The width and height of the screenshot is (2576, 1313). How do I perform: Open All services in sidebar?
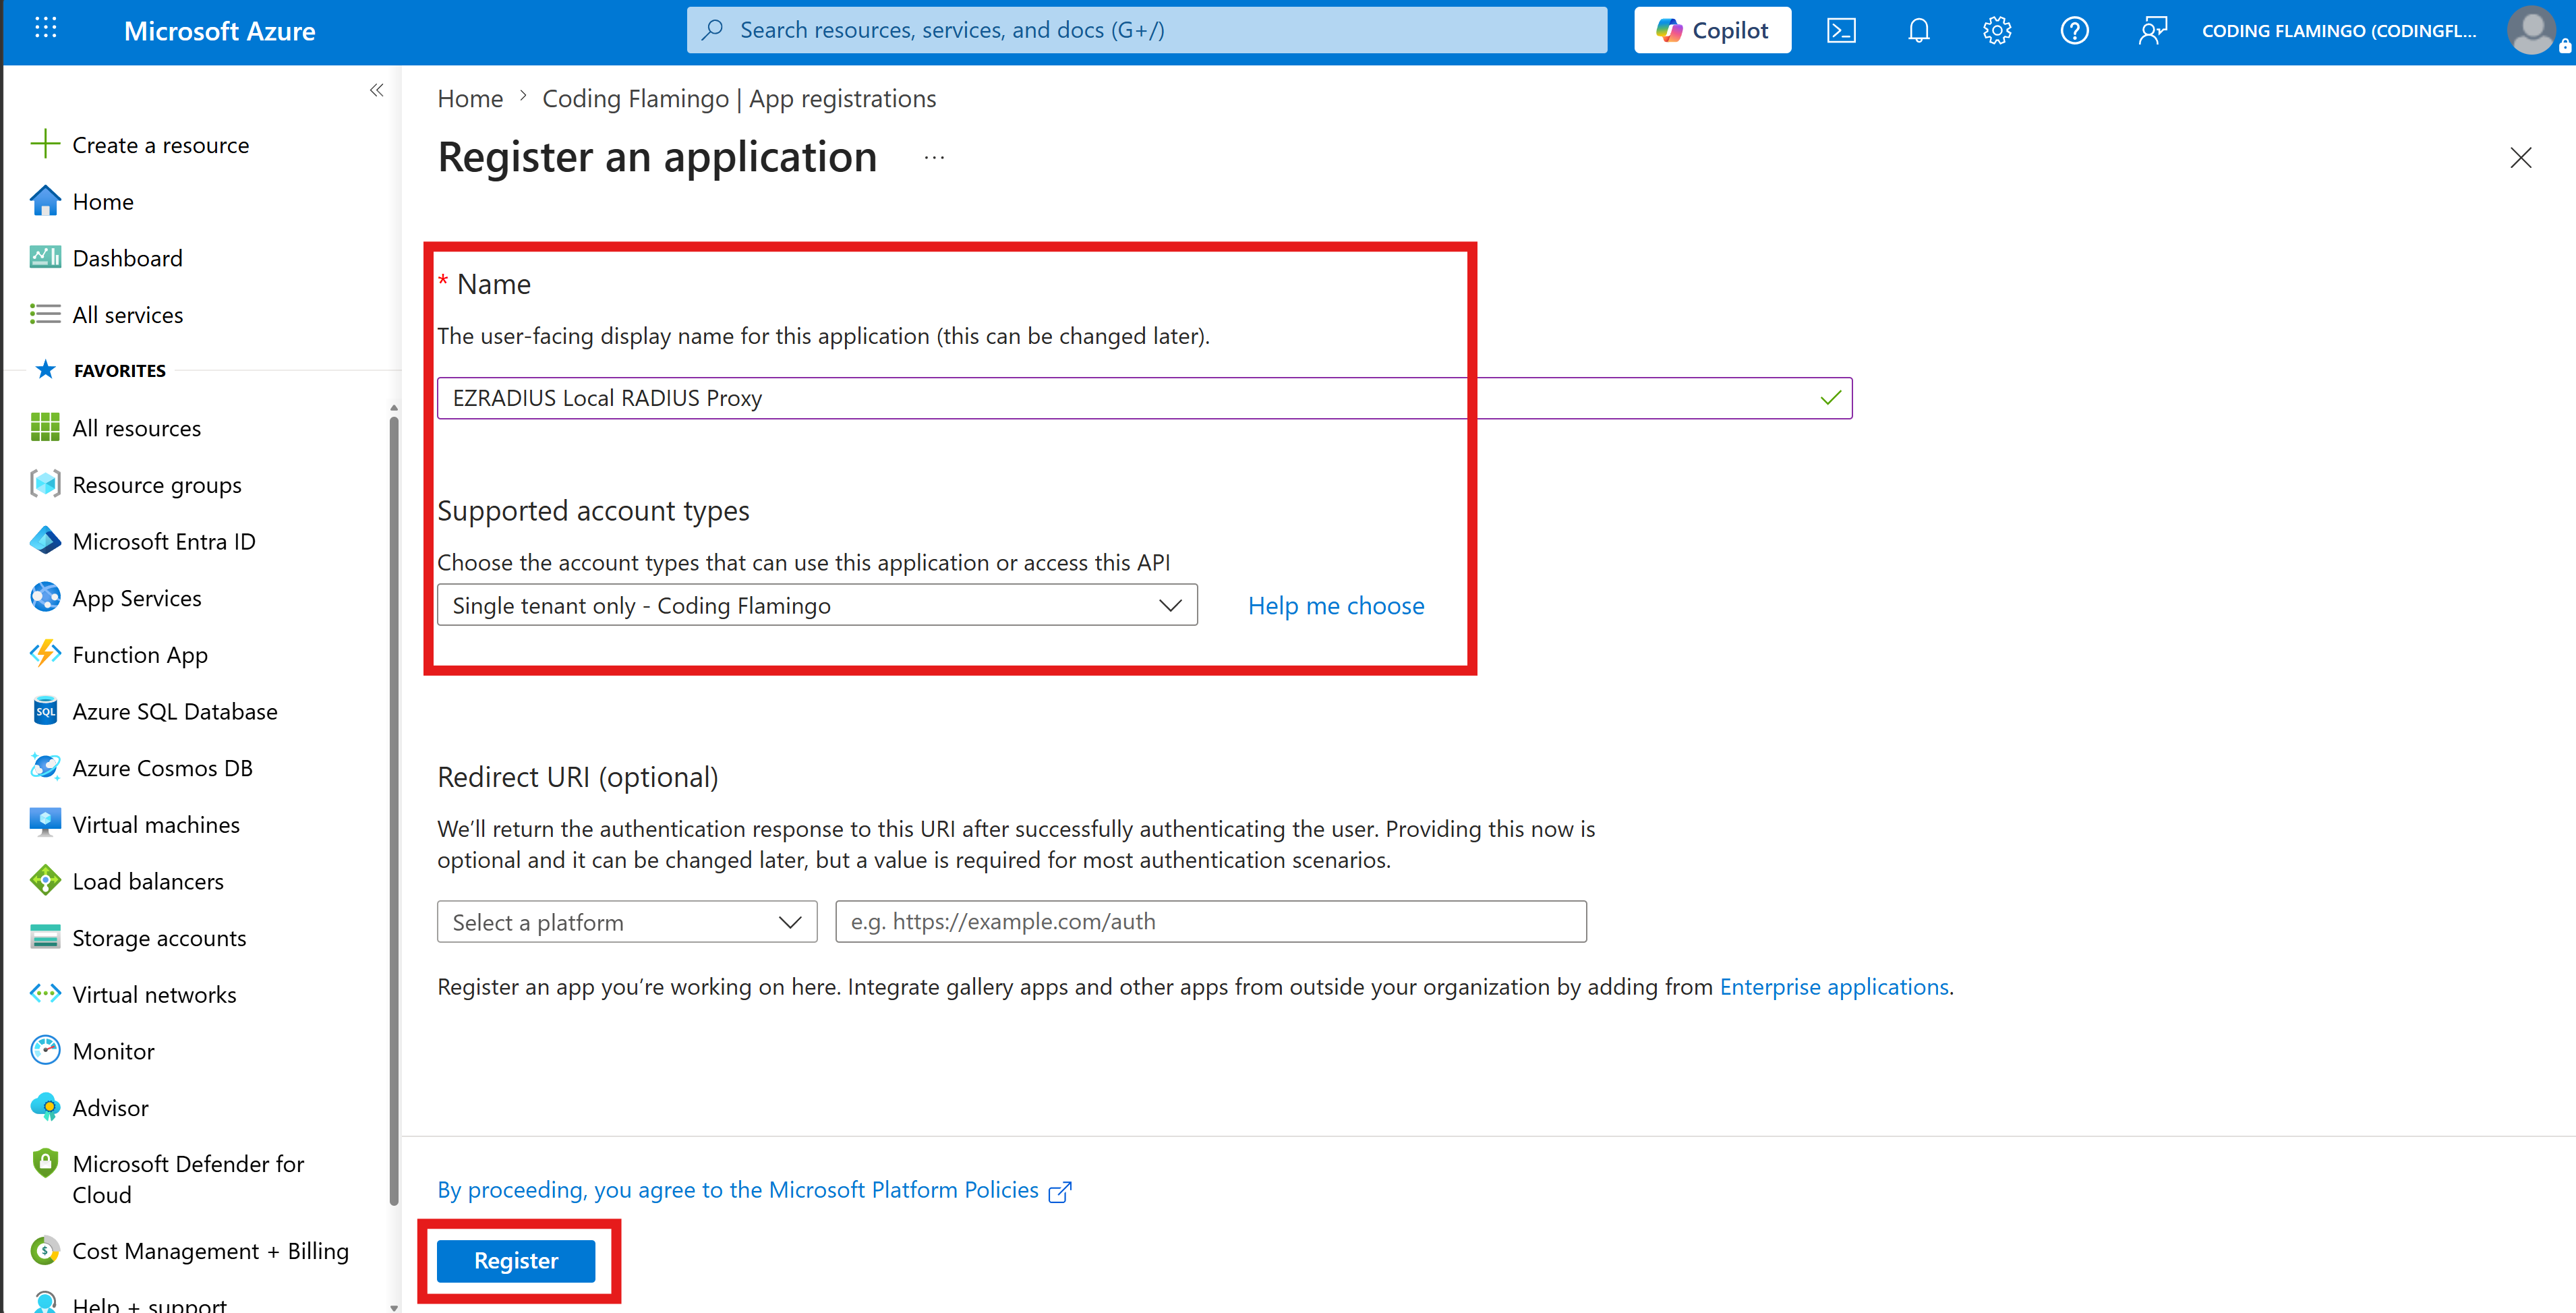click(x=127, y=315)
